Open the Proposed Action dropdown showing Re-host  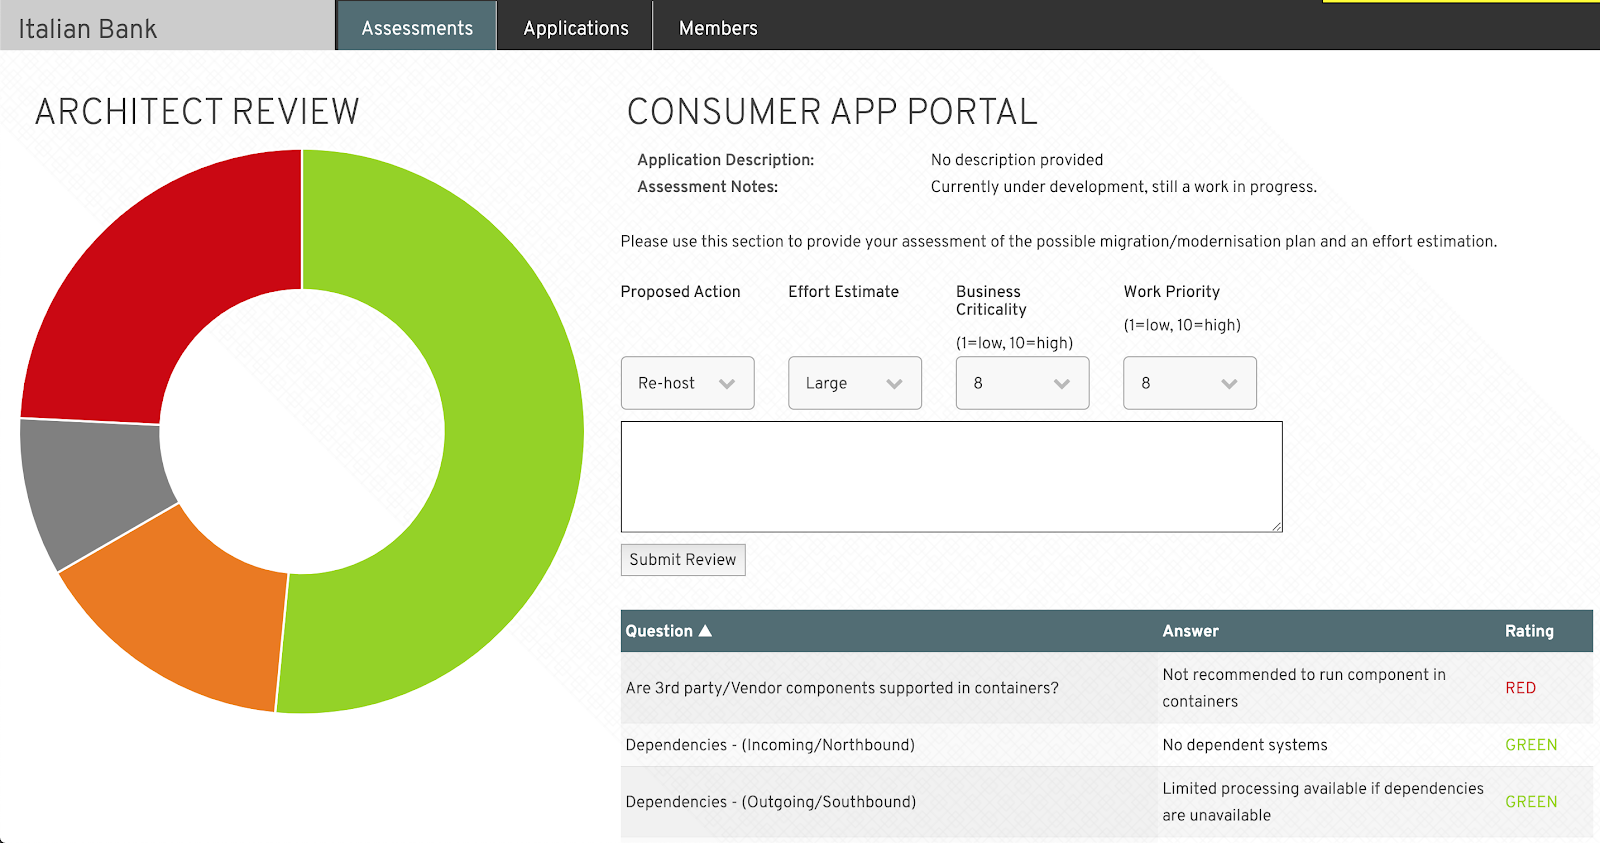[x=687, y=383]
